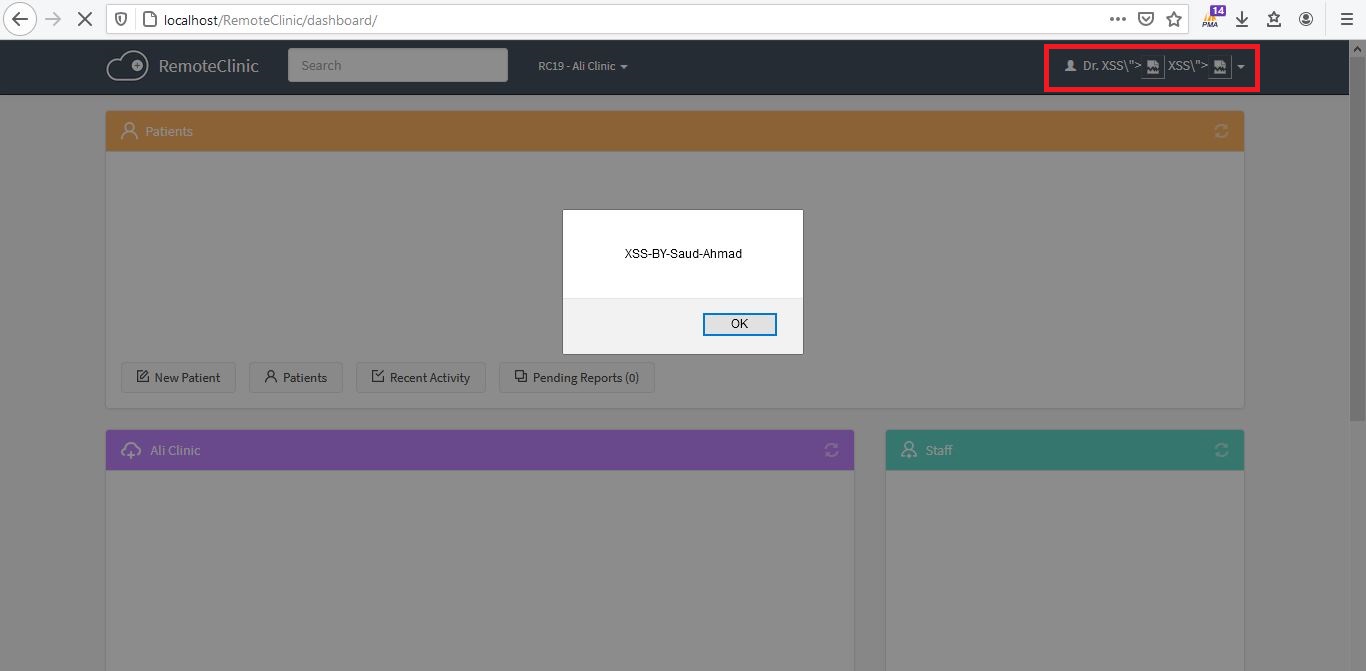Click OK in the XSS alert dialog
Viewport: 1366px width, 671px height.
(x=739, y=324)
